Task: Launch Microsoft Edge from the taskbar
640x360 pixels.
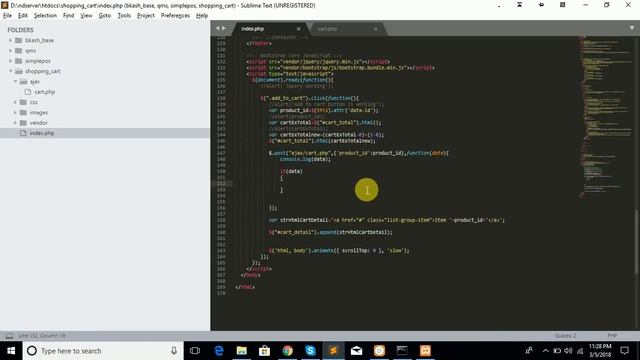Action: [219, 351]
